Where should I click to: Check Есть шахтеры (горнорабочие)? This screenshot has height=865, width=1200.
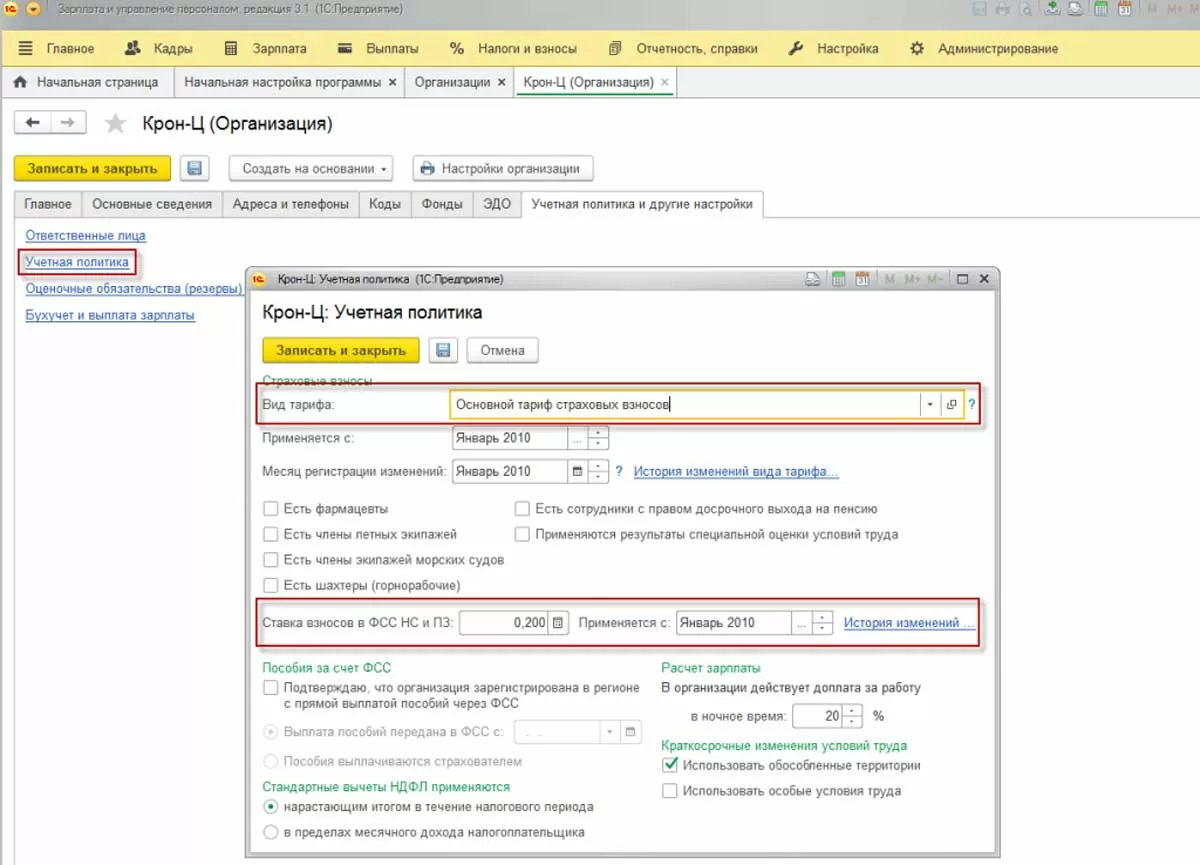coord(270,585)
